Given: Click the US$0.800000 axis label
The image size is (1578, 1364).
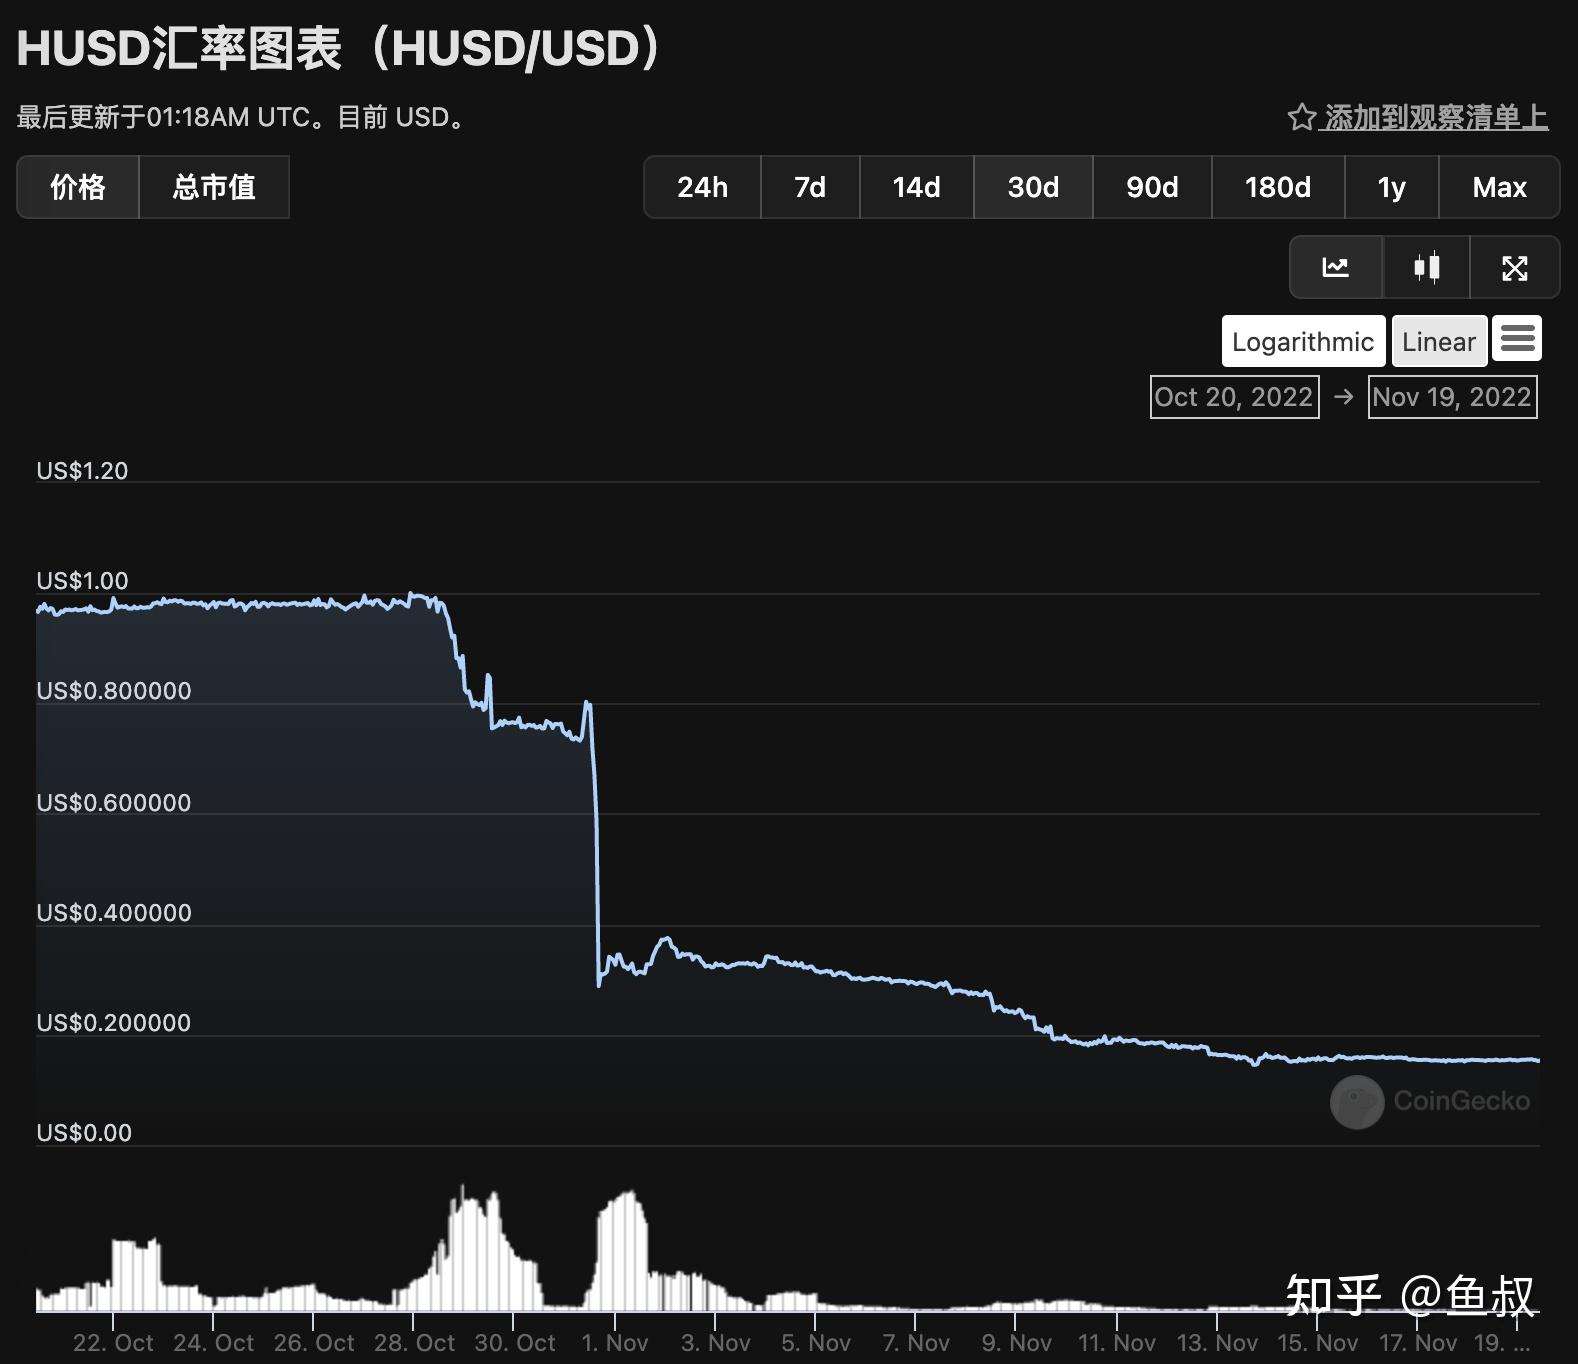Looking at the screenshot, I should pos(113,691).
